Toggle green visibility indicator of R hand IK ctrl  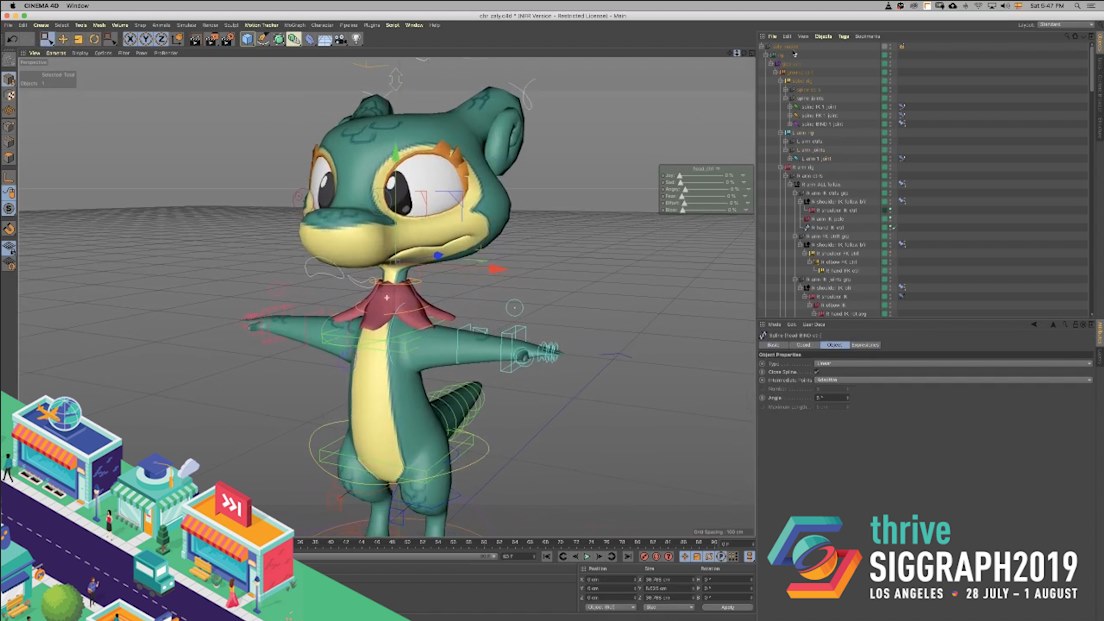point(885,227)
